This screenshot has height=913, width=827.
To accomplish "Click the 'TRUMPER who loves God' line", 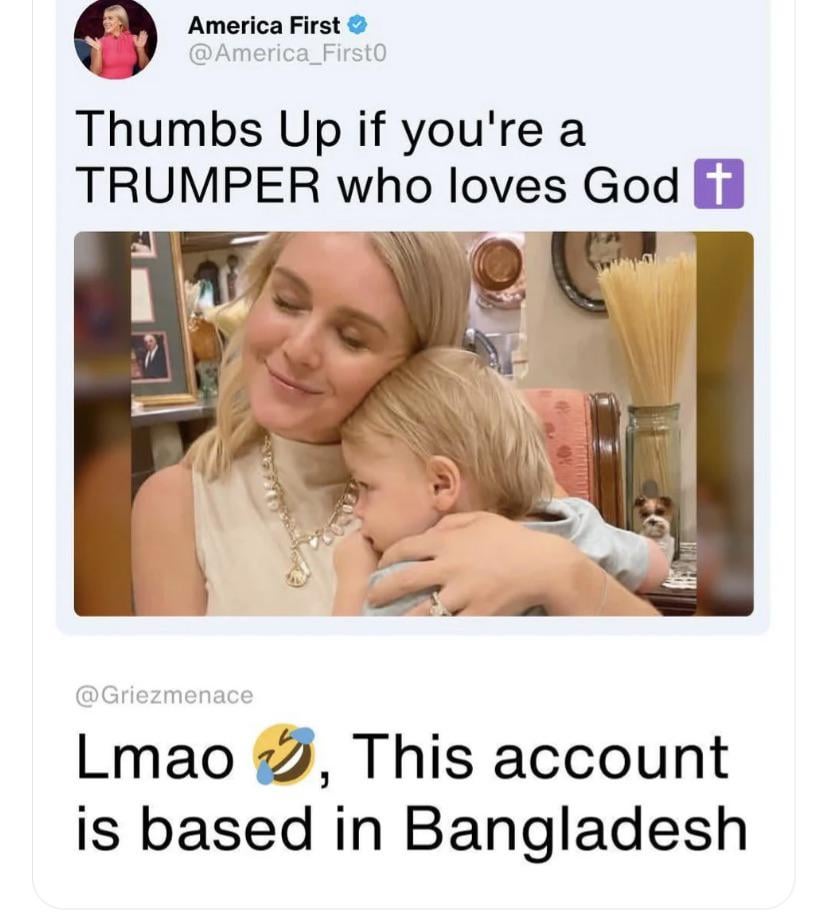I will coord(377,186).
